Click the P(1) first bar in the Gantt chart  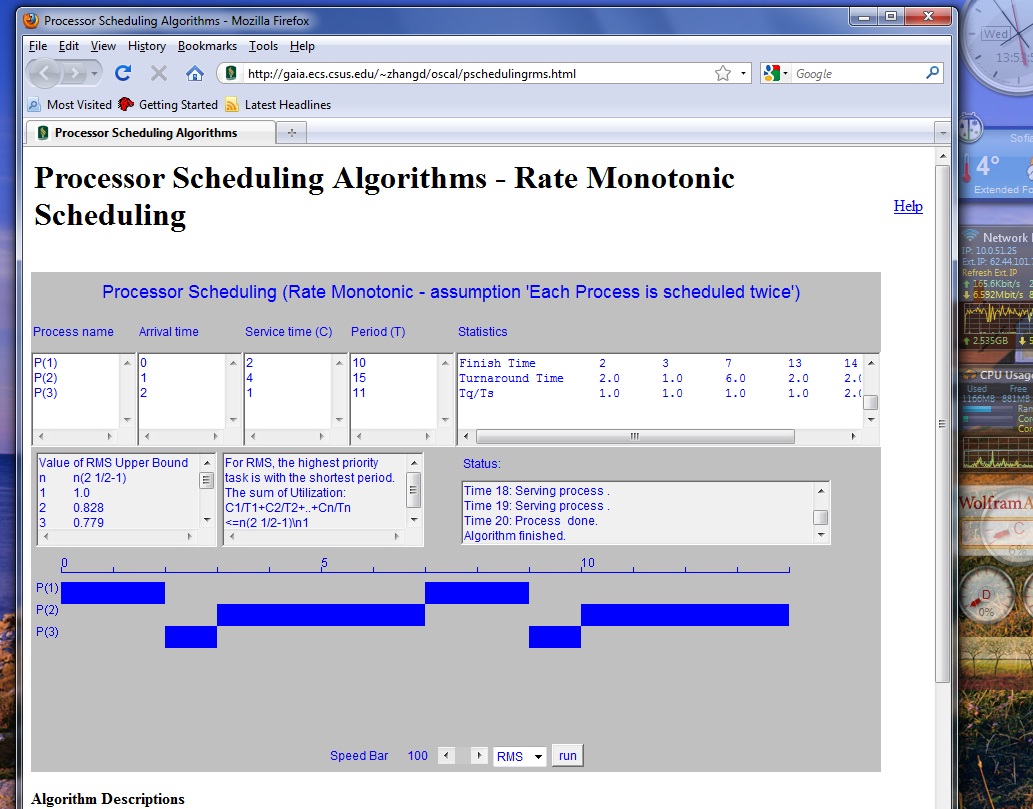(113, 593)
